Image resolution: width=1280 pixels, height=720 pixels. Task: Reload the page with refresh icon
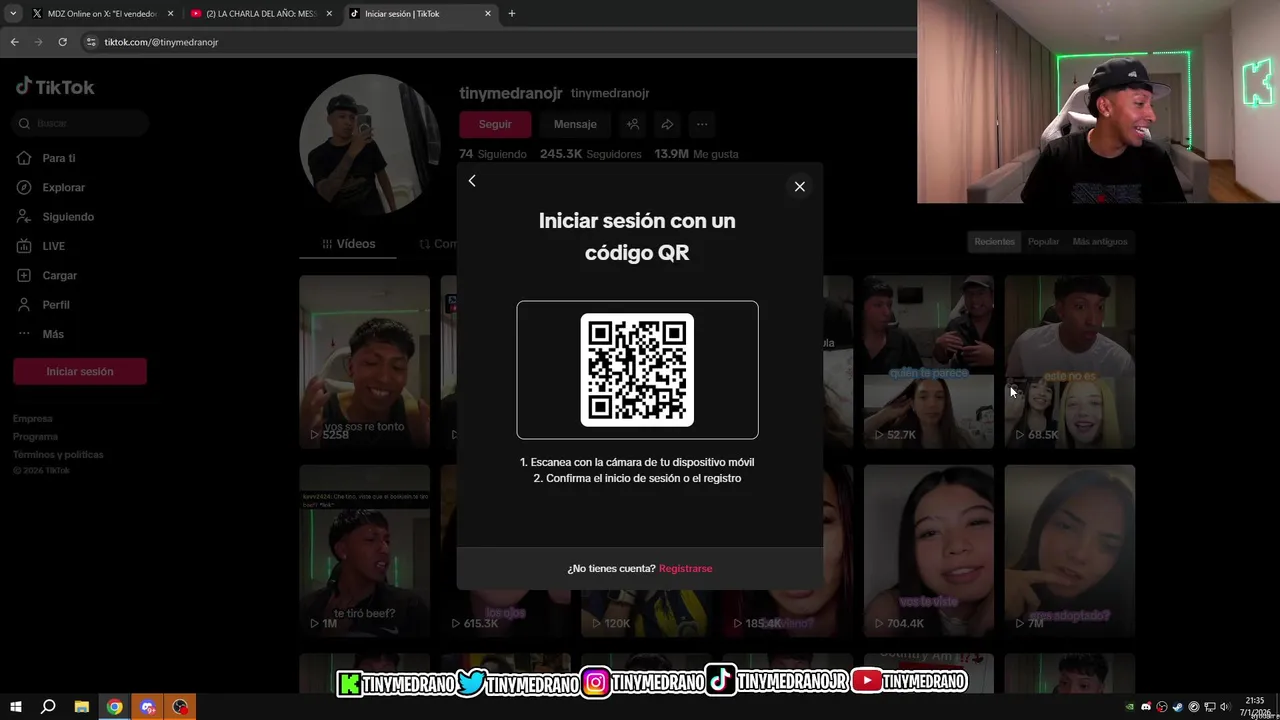click(62, 42)
